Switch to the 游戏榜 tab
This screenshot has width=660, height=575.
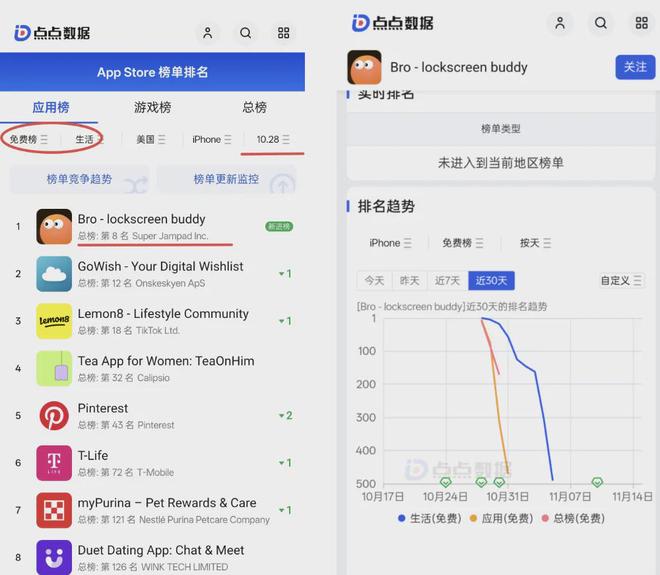[x=152, y=107]
